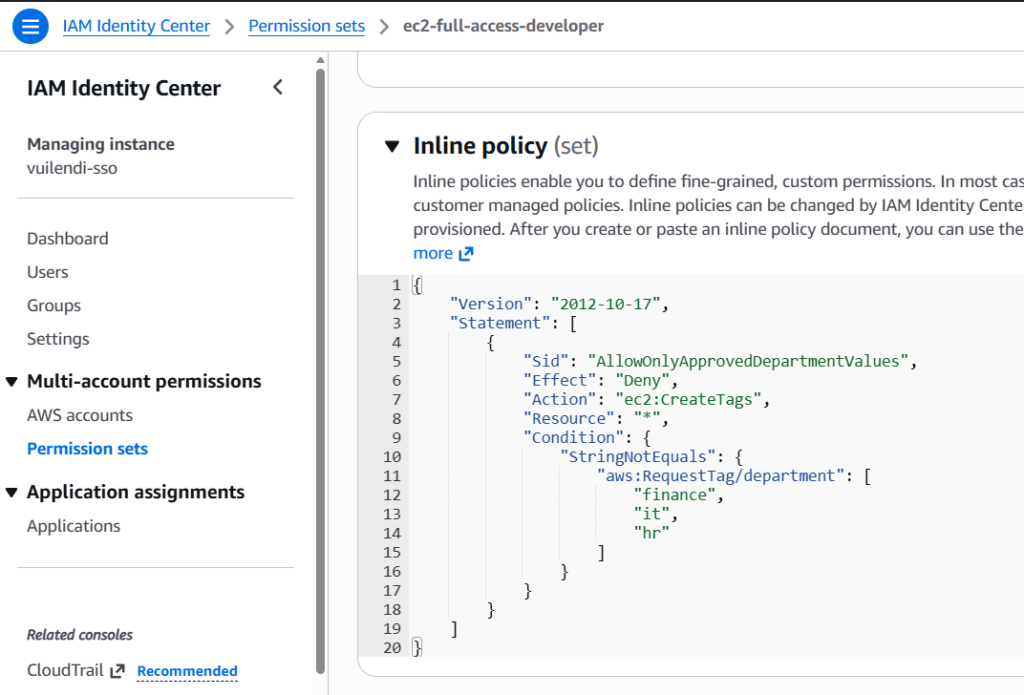Viewport: 1024px width, 695px height.
Task: Open IAM Identity Center breadcrumb link
Action: (x=136, y=26)
